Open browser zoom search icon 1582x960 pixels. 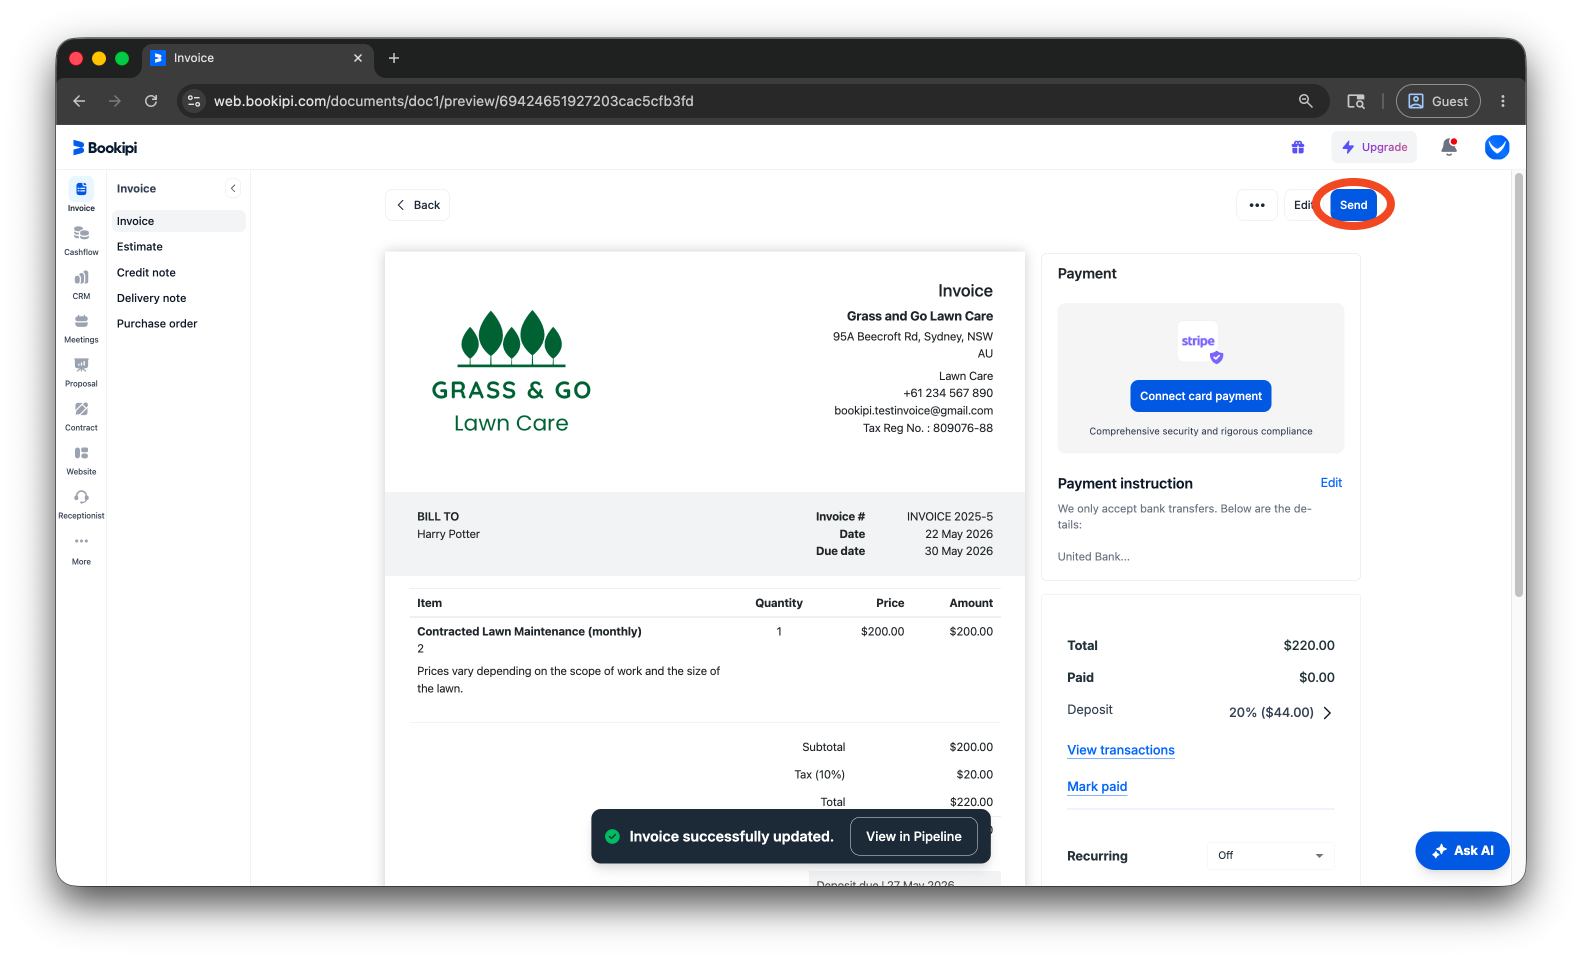click(1305, 101)
